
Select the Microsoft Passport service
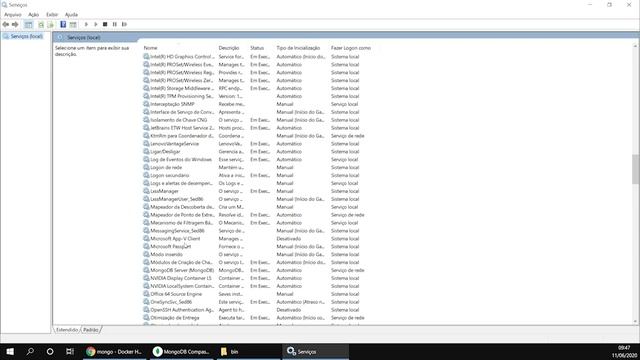(170, 247)
